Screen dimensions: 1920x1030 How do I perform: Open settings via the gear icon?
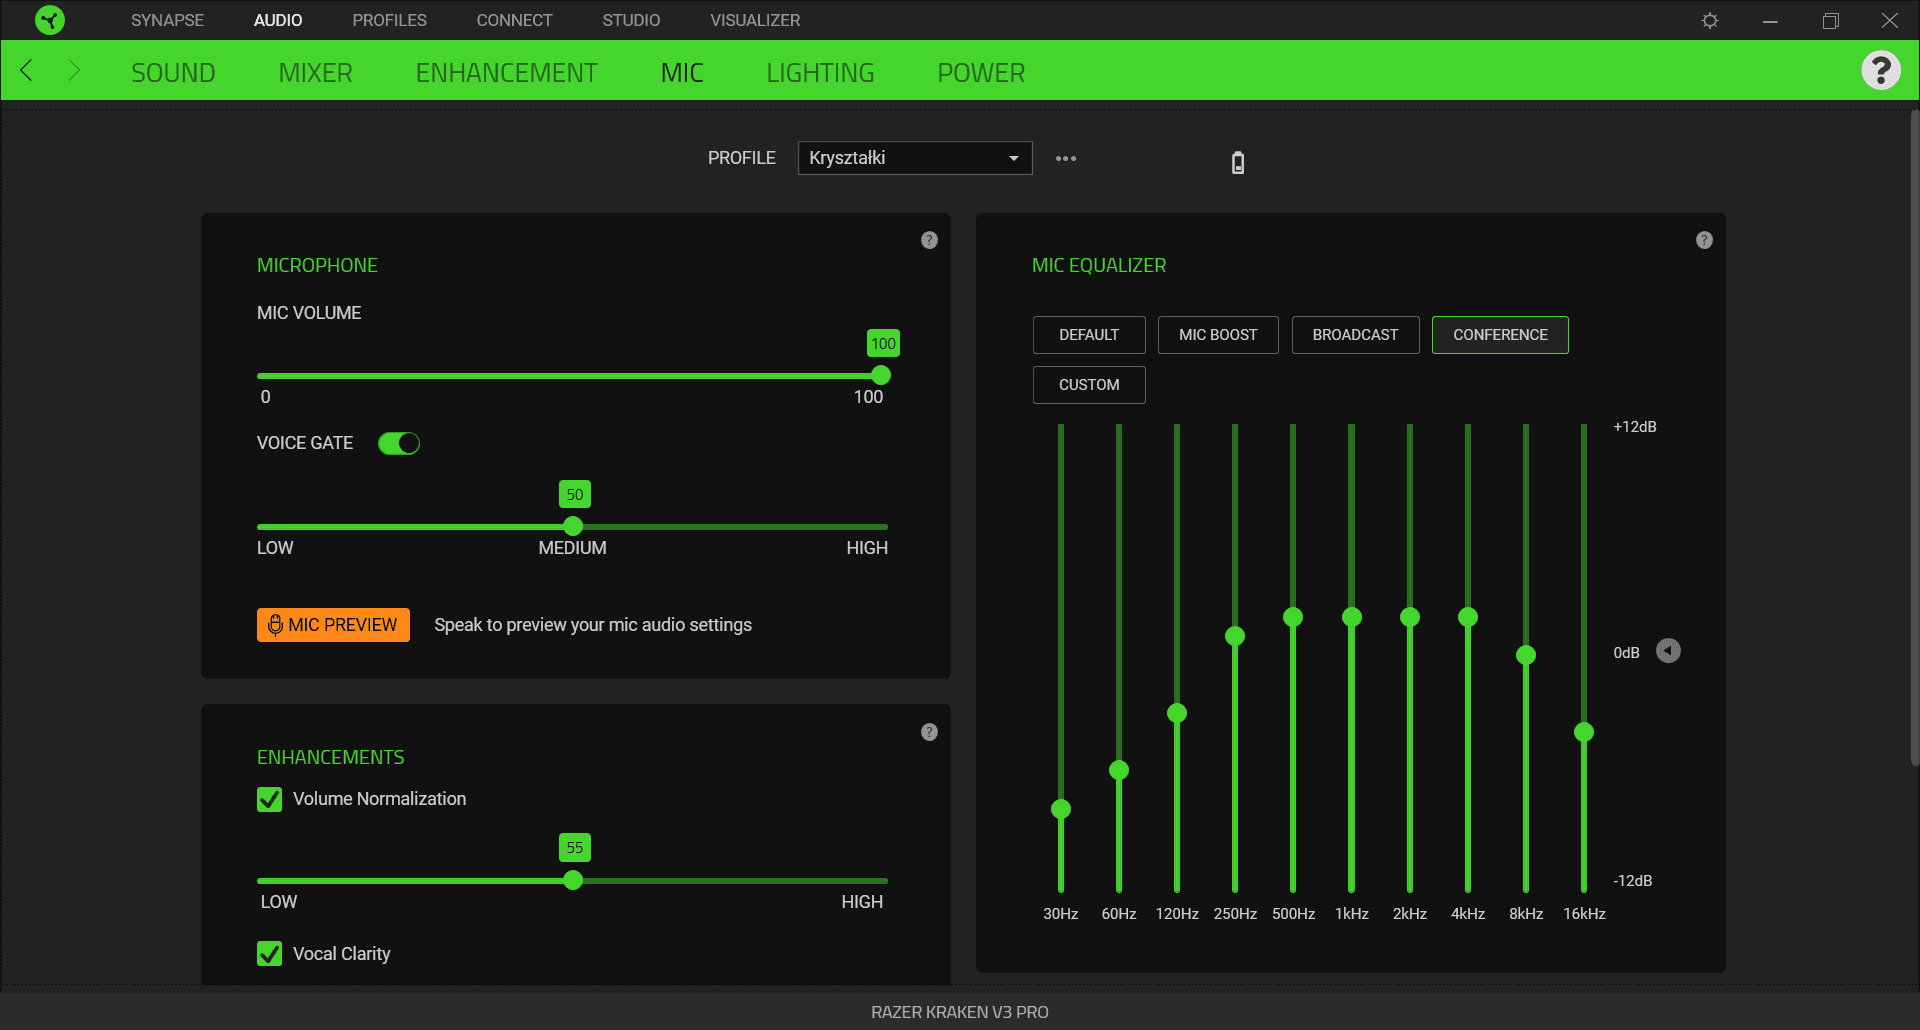pyautogui.click(x=1710, y=20)
